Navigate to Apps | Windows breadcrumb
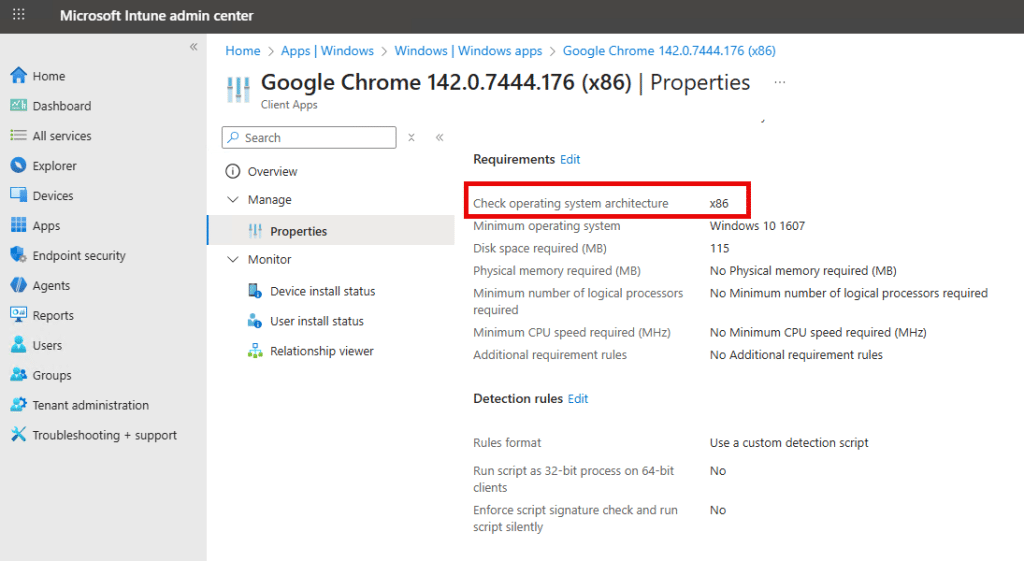This screenshot has height=561, width=1024. click(x=327, y=51)
